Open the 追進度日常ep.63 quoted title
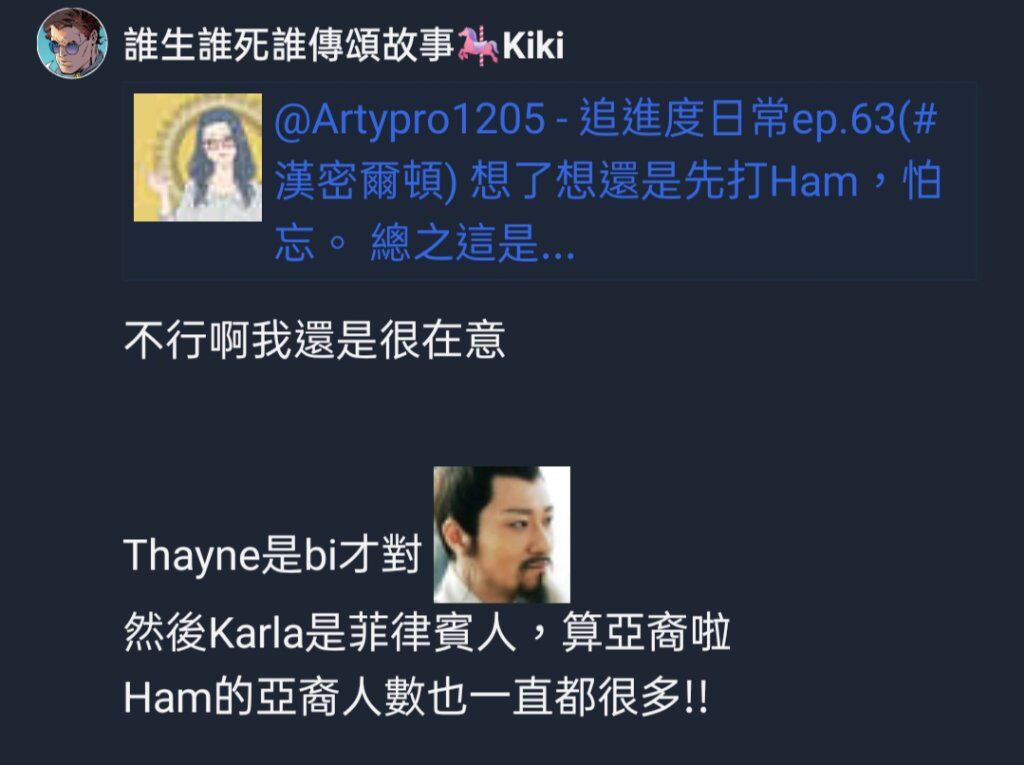 (x=739, y=119)
